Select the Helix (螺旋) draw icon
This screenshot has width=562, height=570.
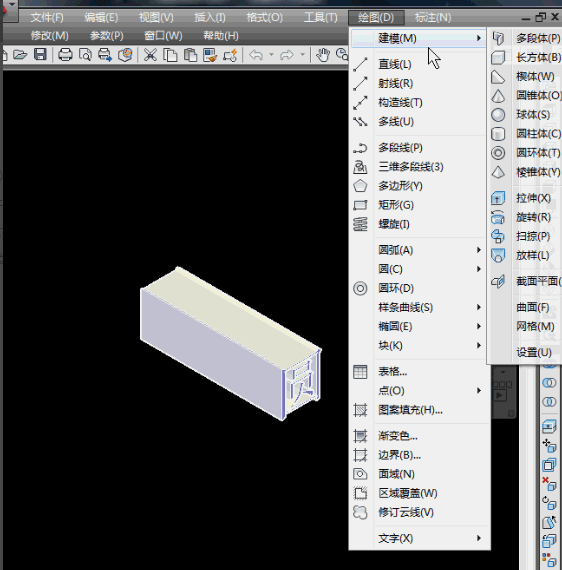pyautogui.click(x=360, y=224)
